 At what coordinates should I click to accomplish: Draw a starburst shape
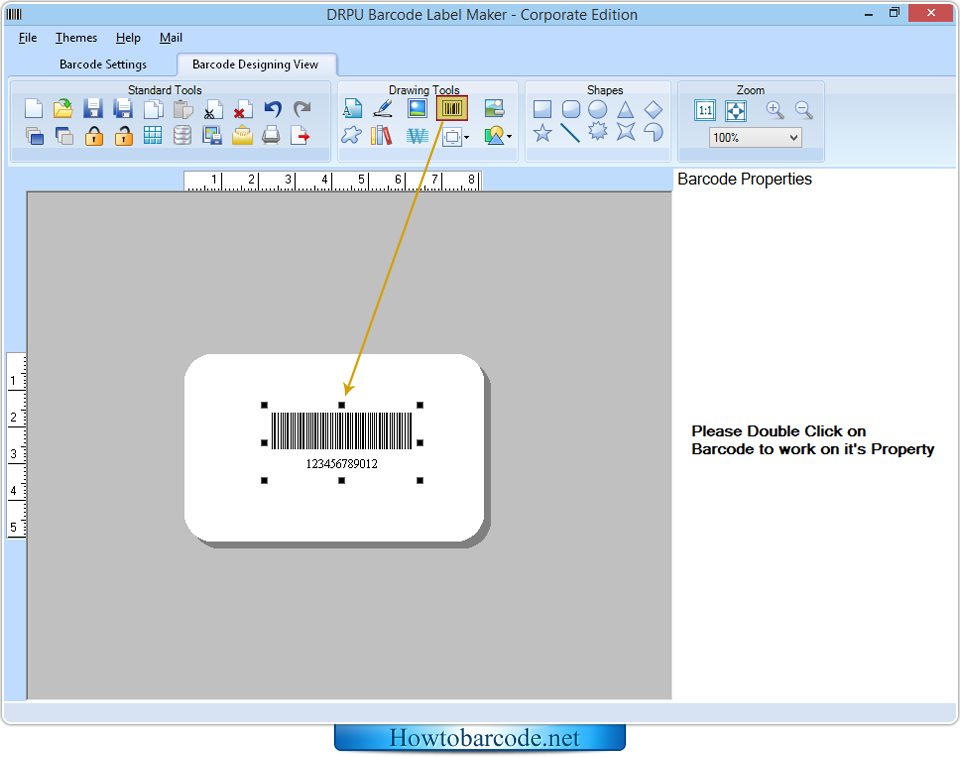coord(598,132)
